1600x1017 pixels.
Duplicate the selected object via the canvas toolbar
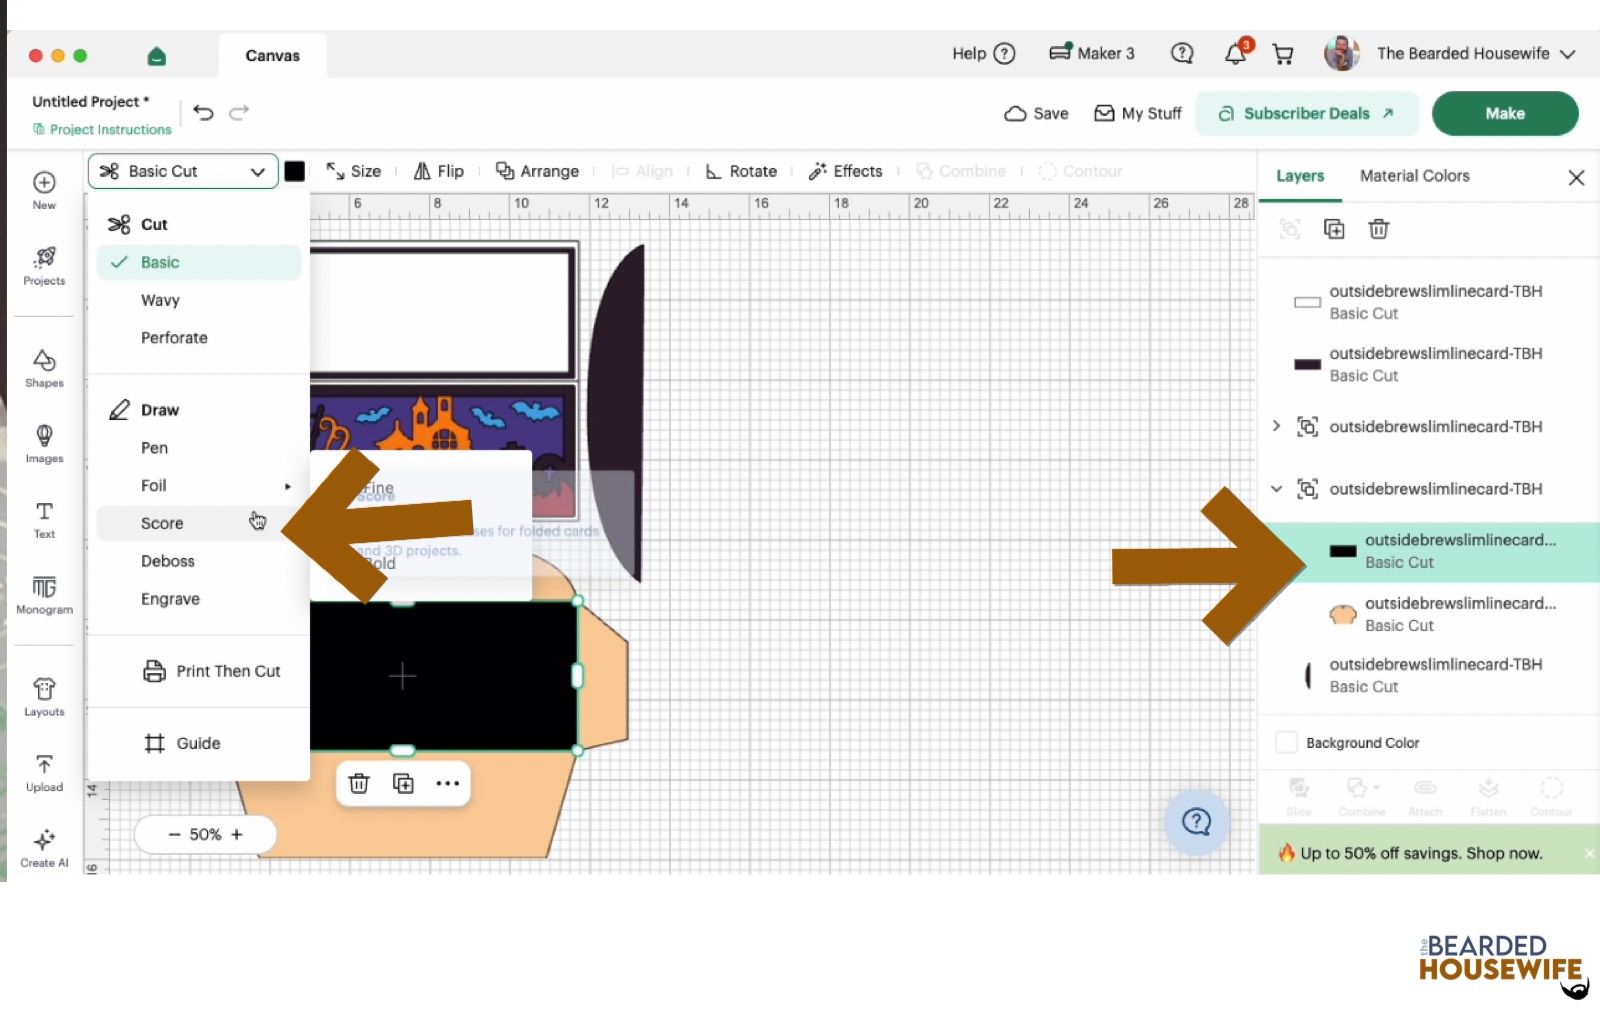403,783
